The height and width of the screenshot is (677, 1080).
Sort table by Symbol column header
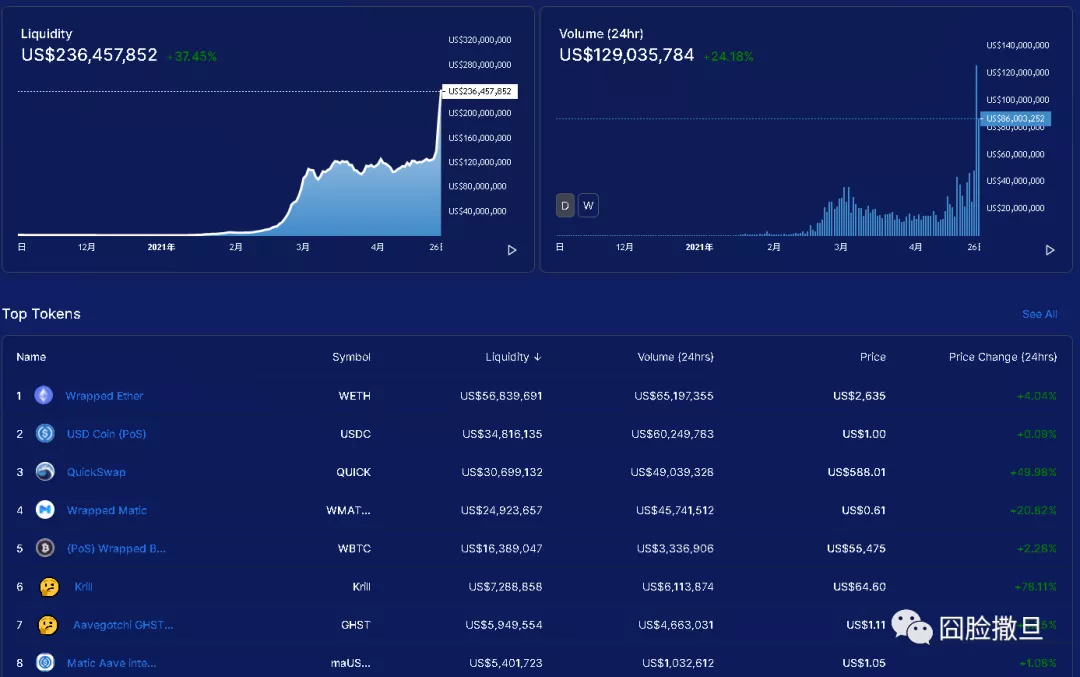click(x=351, y=357)
